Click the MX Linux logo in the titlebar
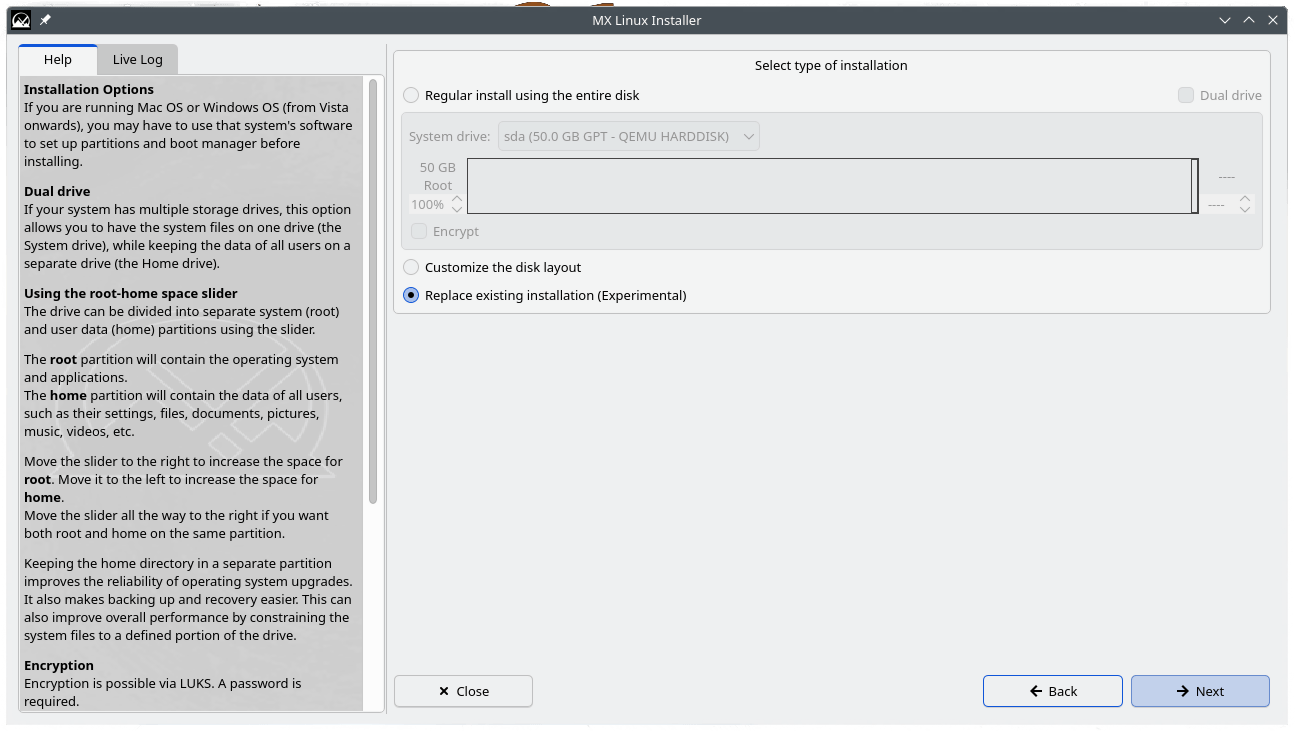 pyautogui.click(x=20, y=20)
